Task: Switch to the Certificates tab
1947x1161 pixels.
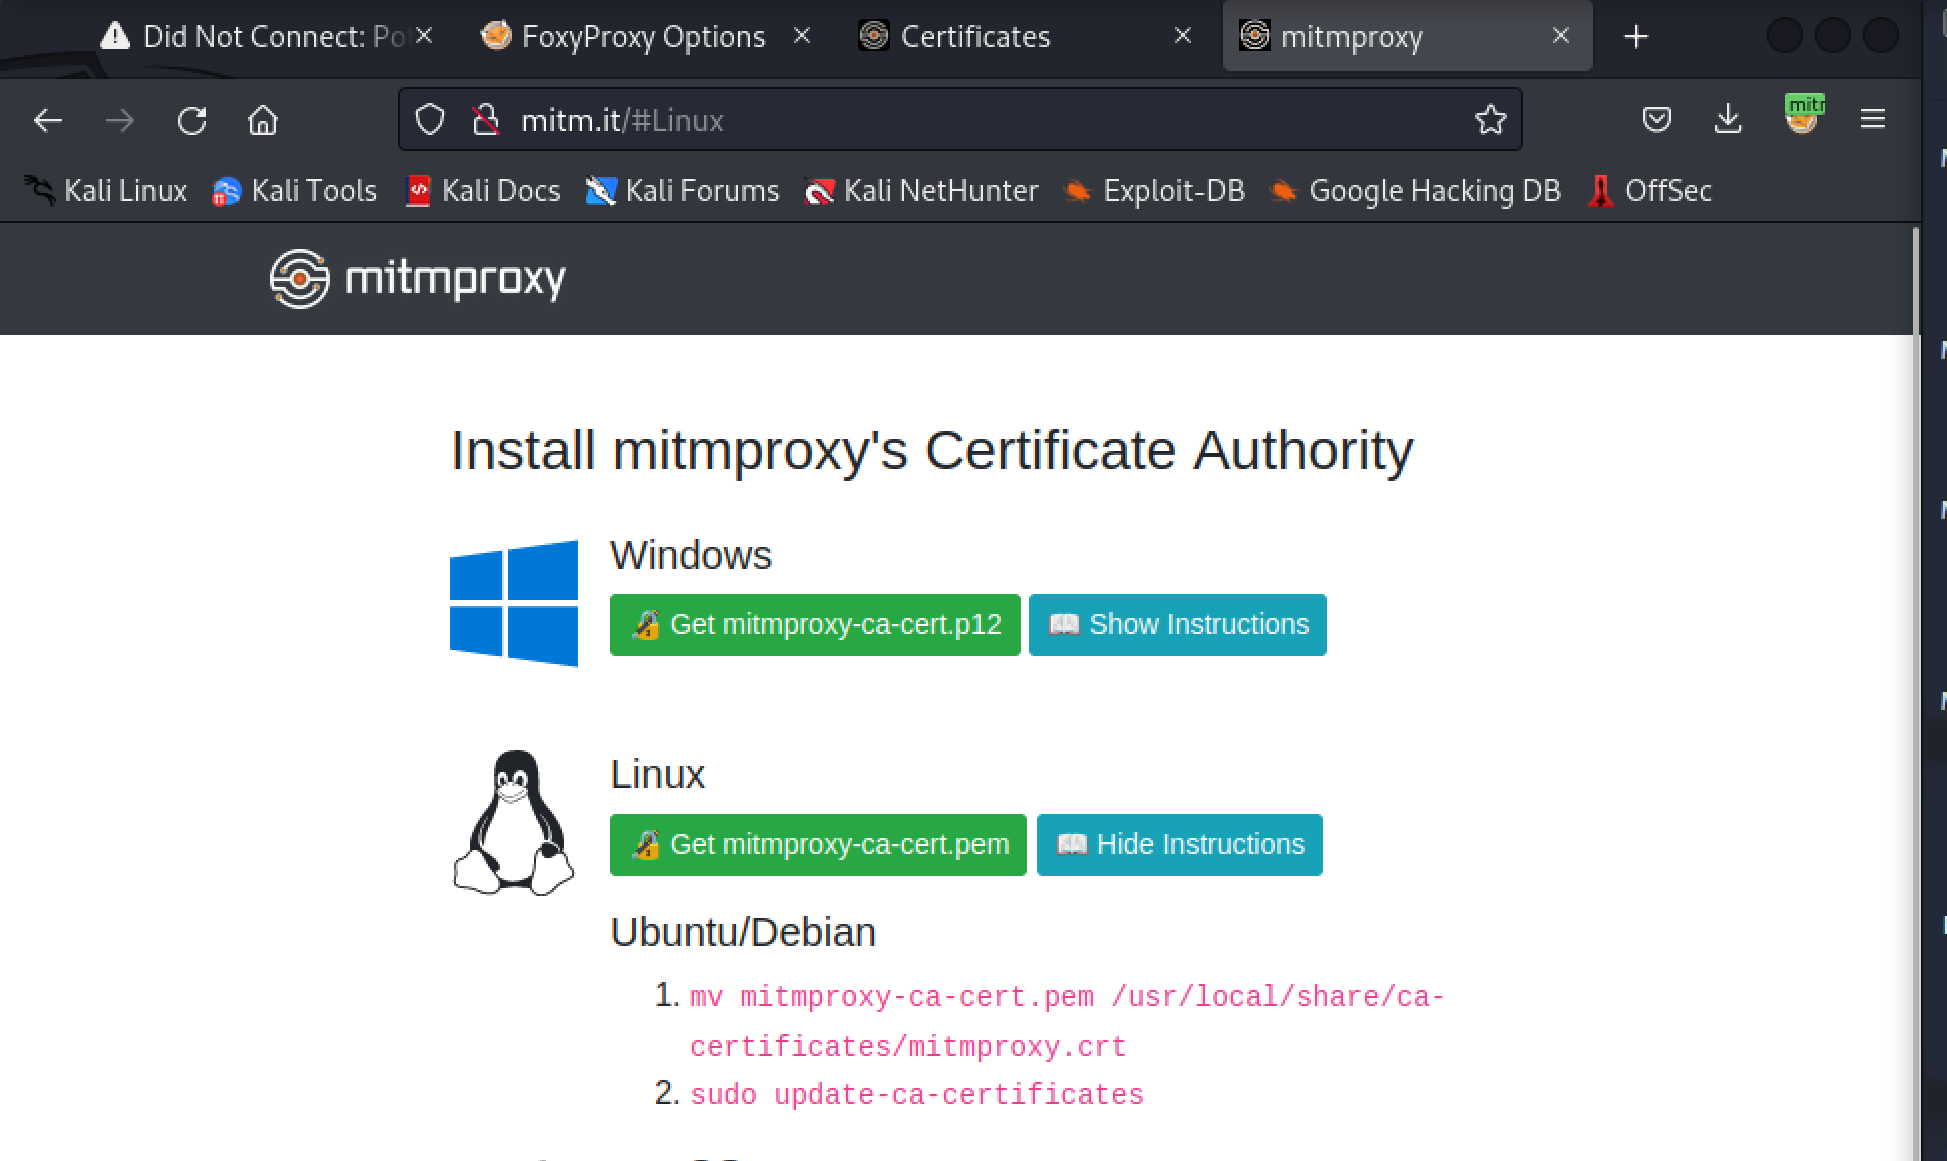Action: [975, 37]
